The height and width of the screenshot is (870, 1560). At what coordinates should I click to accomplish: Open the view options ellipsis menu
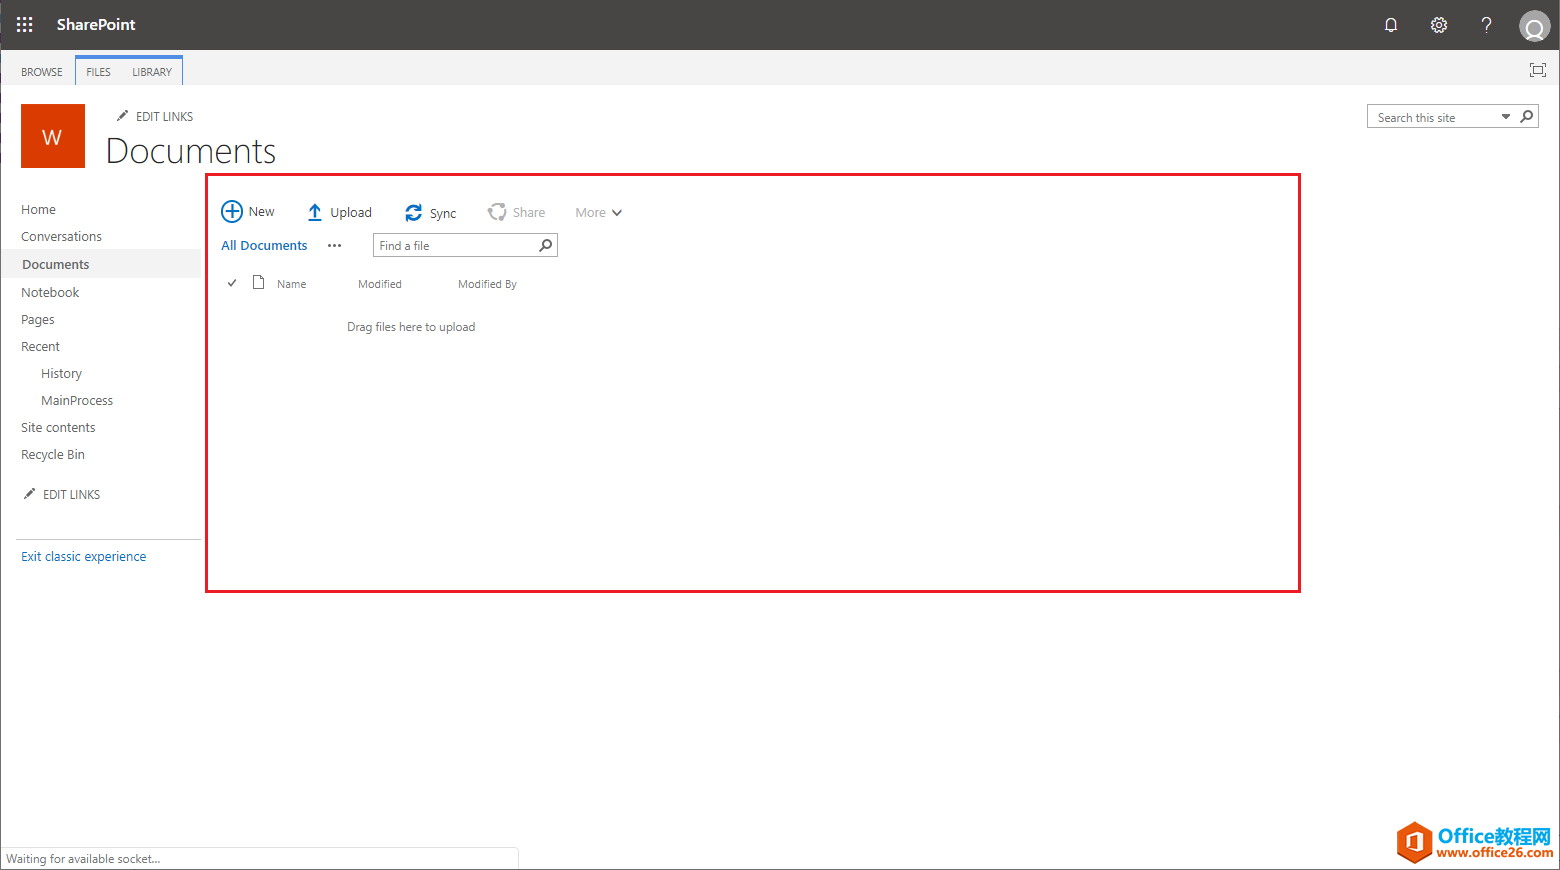click(x=334, y=245)
